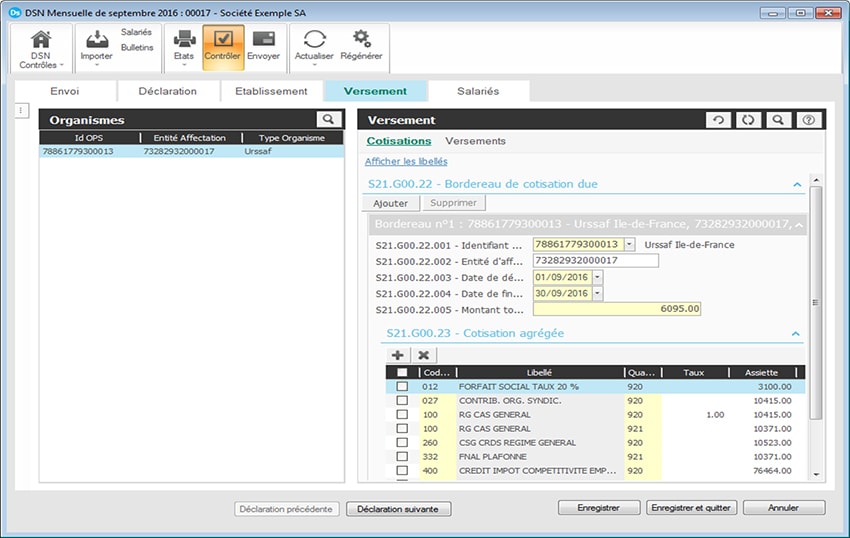Click the scrollbar up arrow
This screenshot has height=538, width=850.
pyautogui.click(x=816, y=180)
